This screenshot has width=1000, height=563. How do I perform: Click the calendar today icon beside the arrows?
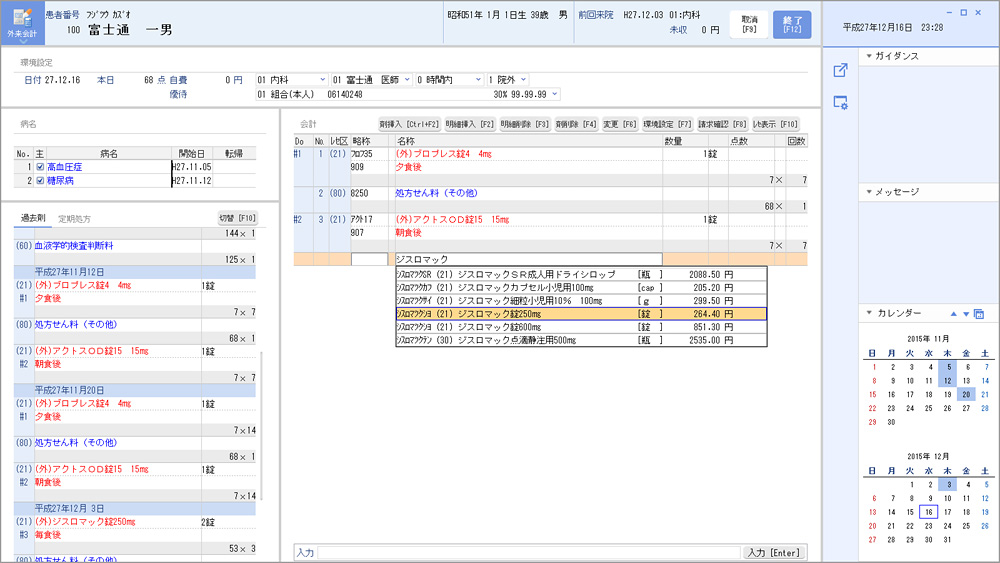click(x=979, y=314)
